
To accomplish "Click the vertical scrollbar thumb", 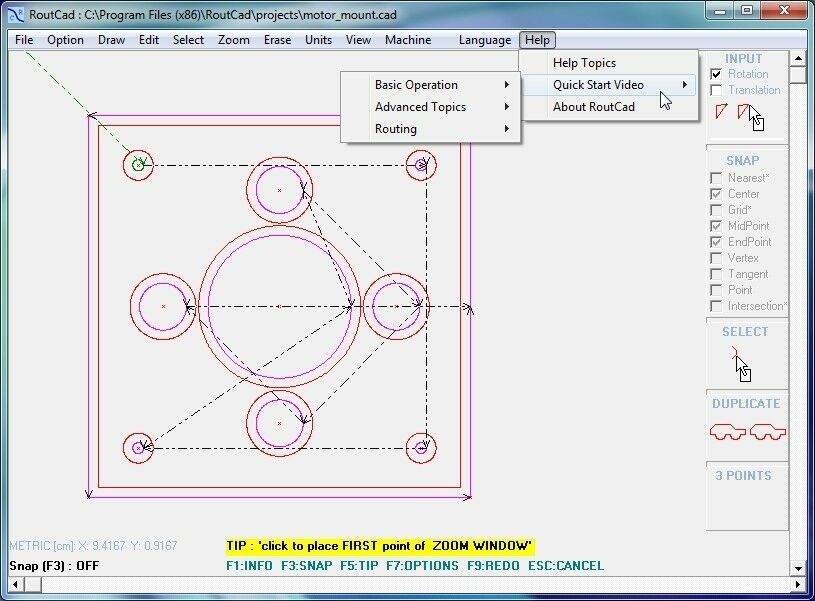I will [798, 74].
